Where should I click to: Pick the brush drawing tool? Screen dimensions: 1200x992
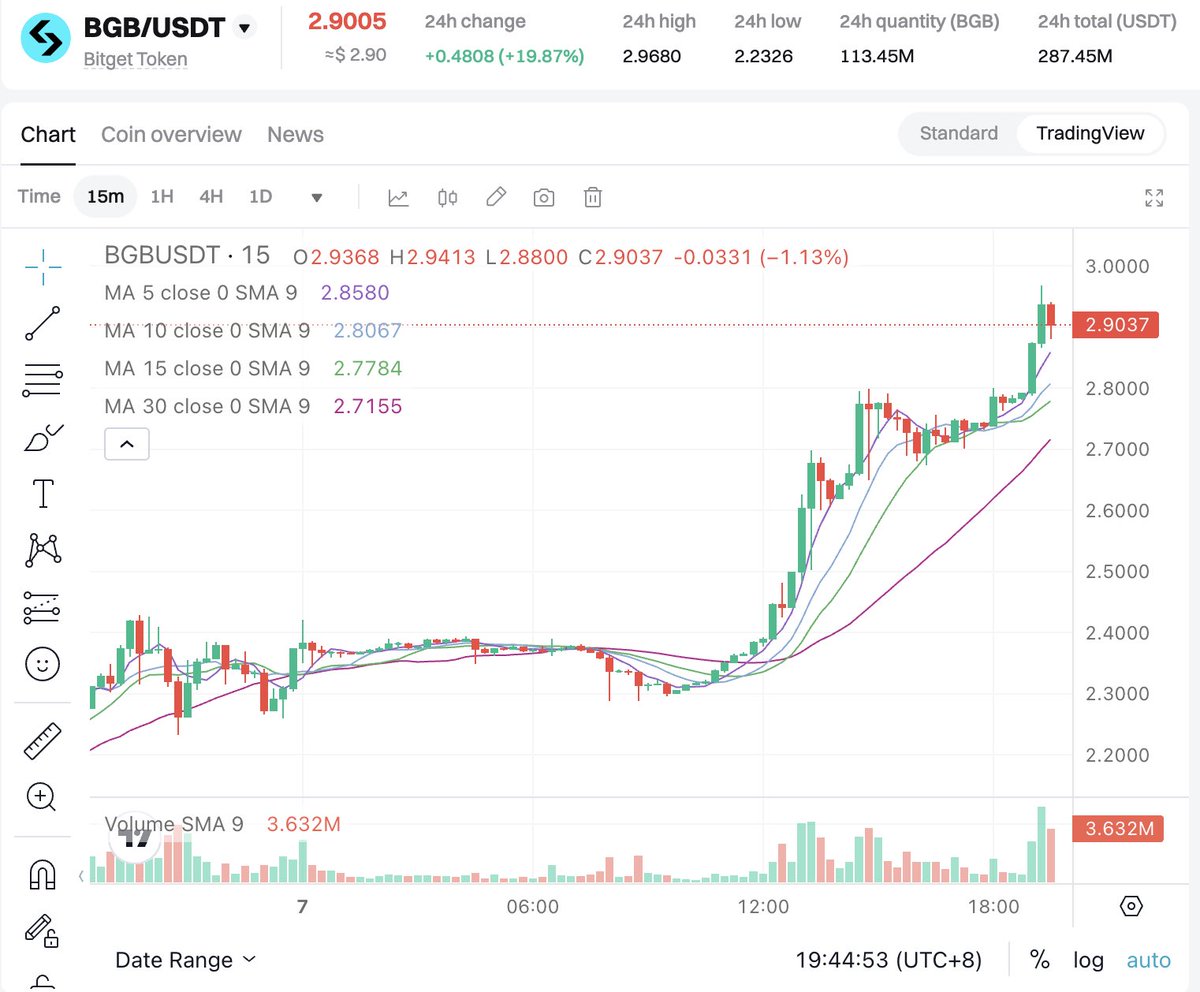click(41, 434)
